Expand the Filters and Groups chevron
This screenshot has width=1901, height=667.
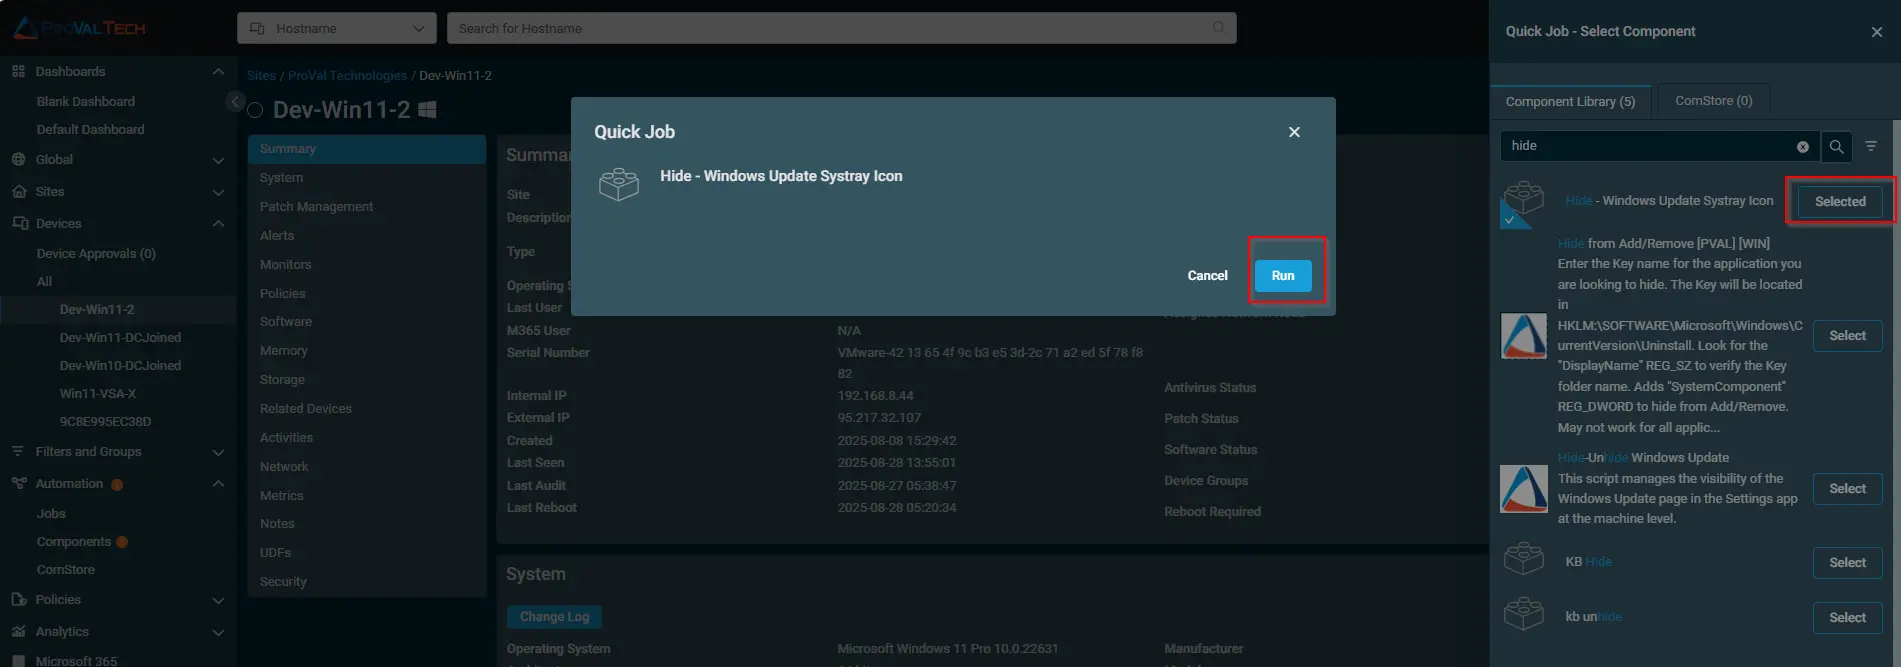[218, 452]
